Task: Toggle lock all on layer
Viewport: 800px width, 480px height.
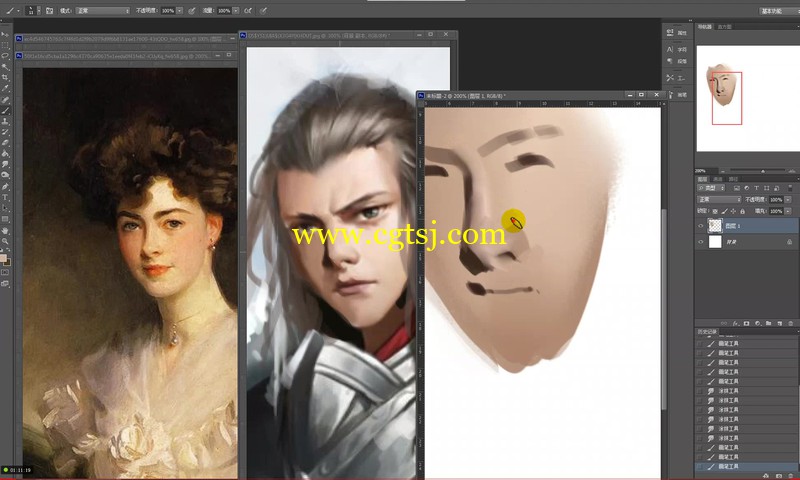Action: pyautogui.click(x=742, y=211)
